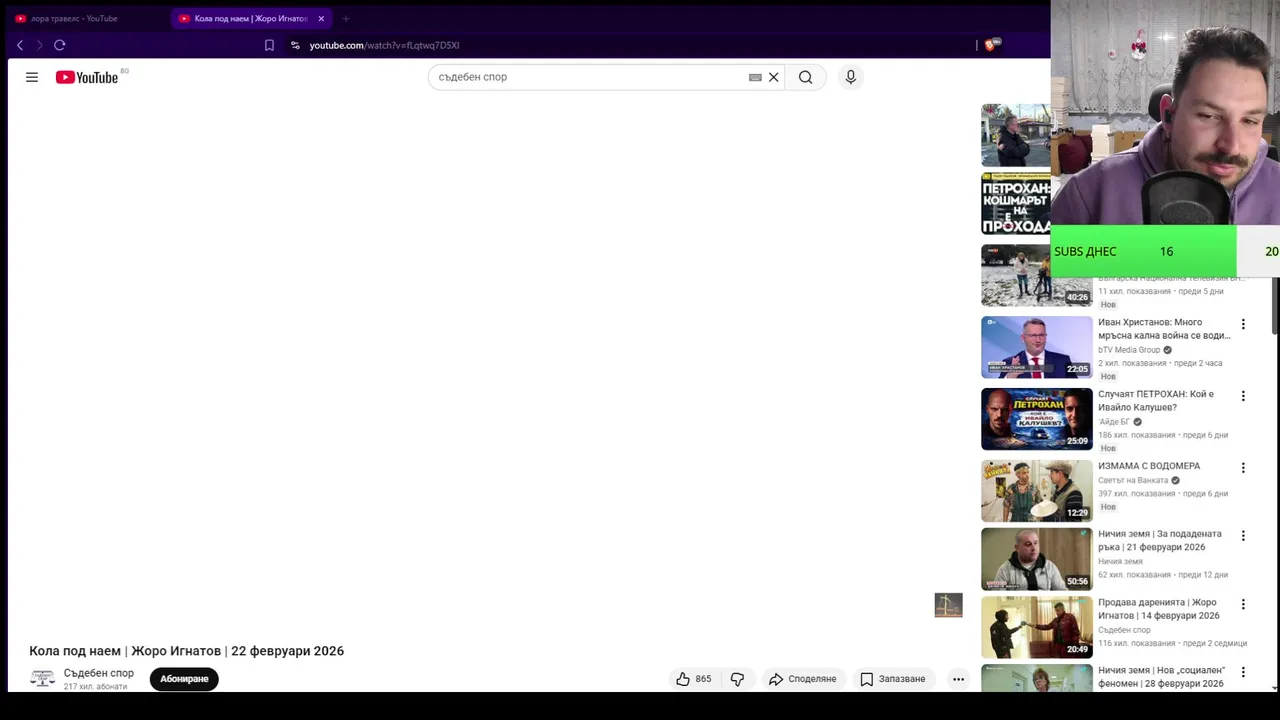Viewport: 1280px width, 720px height.
Task: Open the Съдебен спор channel avatar
Action: tap(42, 678)
